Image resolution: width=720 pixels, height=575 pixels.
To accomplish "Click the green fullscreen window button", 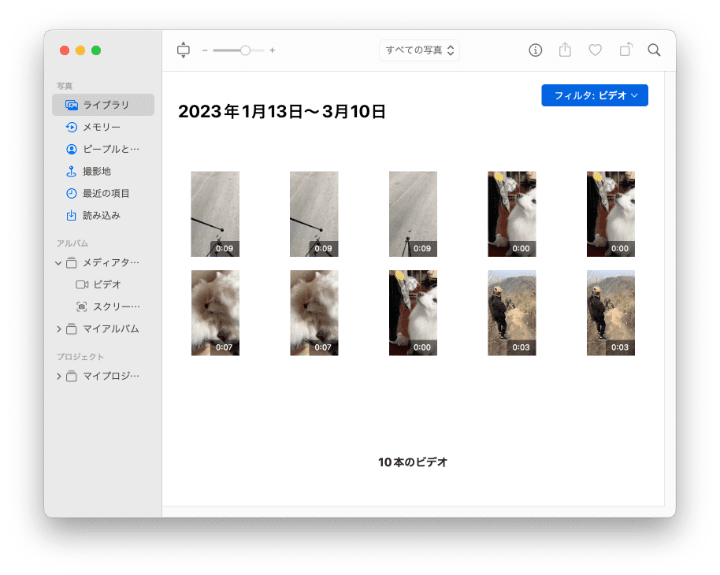I will pyautogui.click(x=96, y=51).
